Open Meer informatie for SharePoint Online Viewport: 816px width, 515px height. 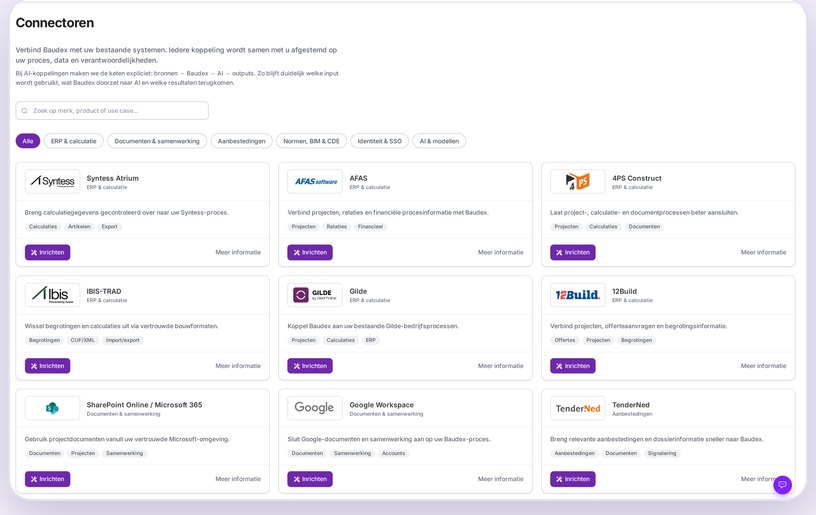click(x=238, y=479)
